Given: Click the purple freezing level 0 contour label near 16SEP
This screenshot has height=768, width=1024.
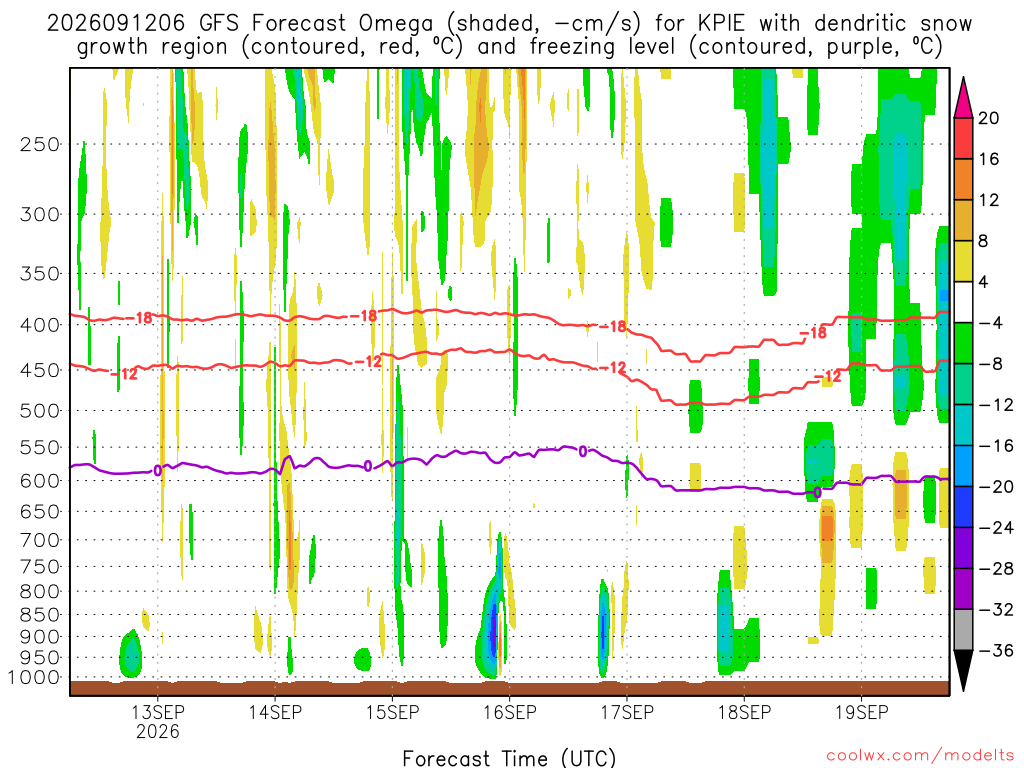Looking at the screenshot, I should pyautogui.click(x=583, y=451).
